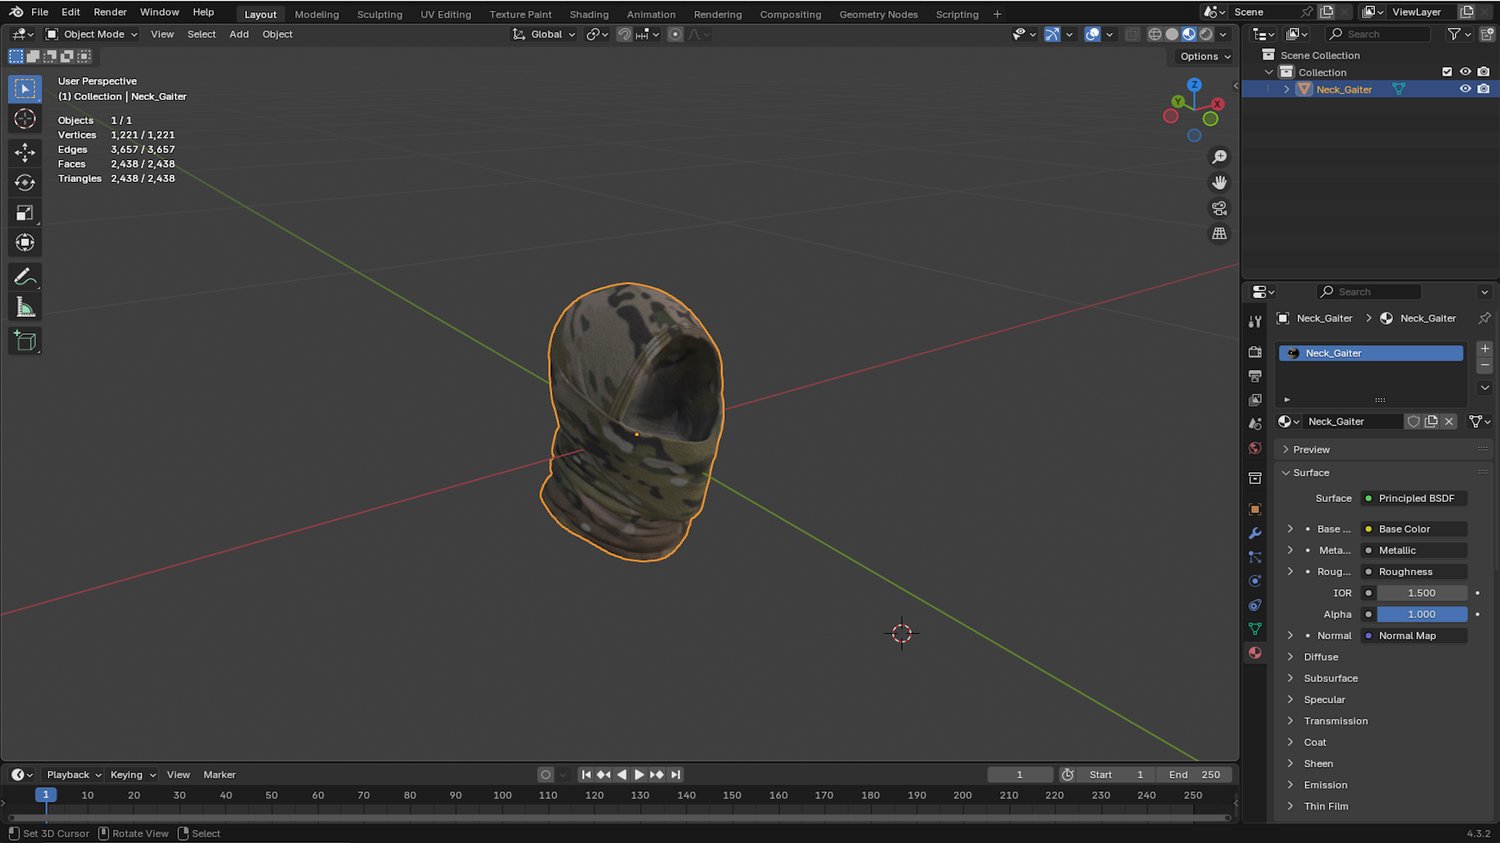Image resolution: width=1500 pixels, height=843 pixels.
Task: Pick the Measure ruler tool
Action: 25,308
